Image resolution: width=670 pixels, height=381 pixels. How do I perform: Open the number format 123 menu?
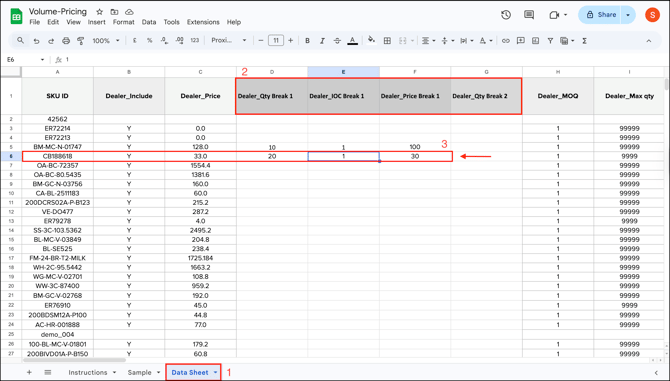tap(195, 40)
